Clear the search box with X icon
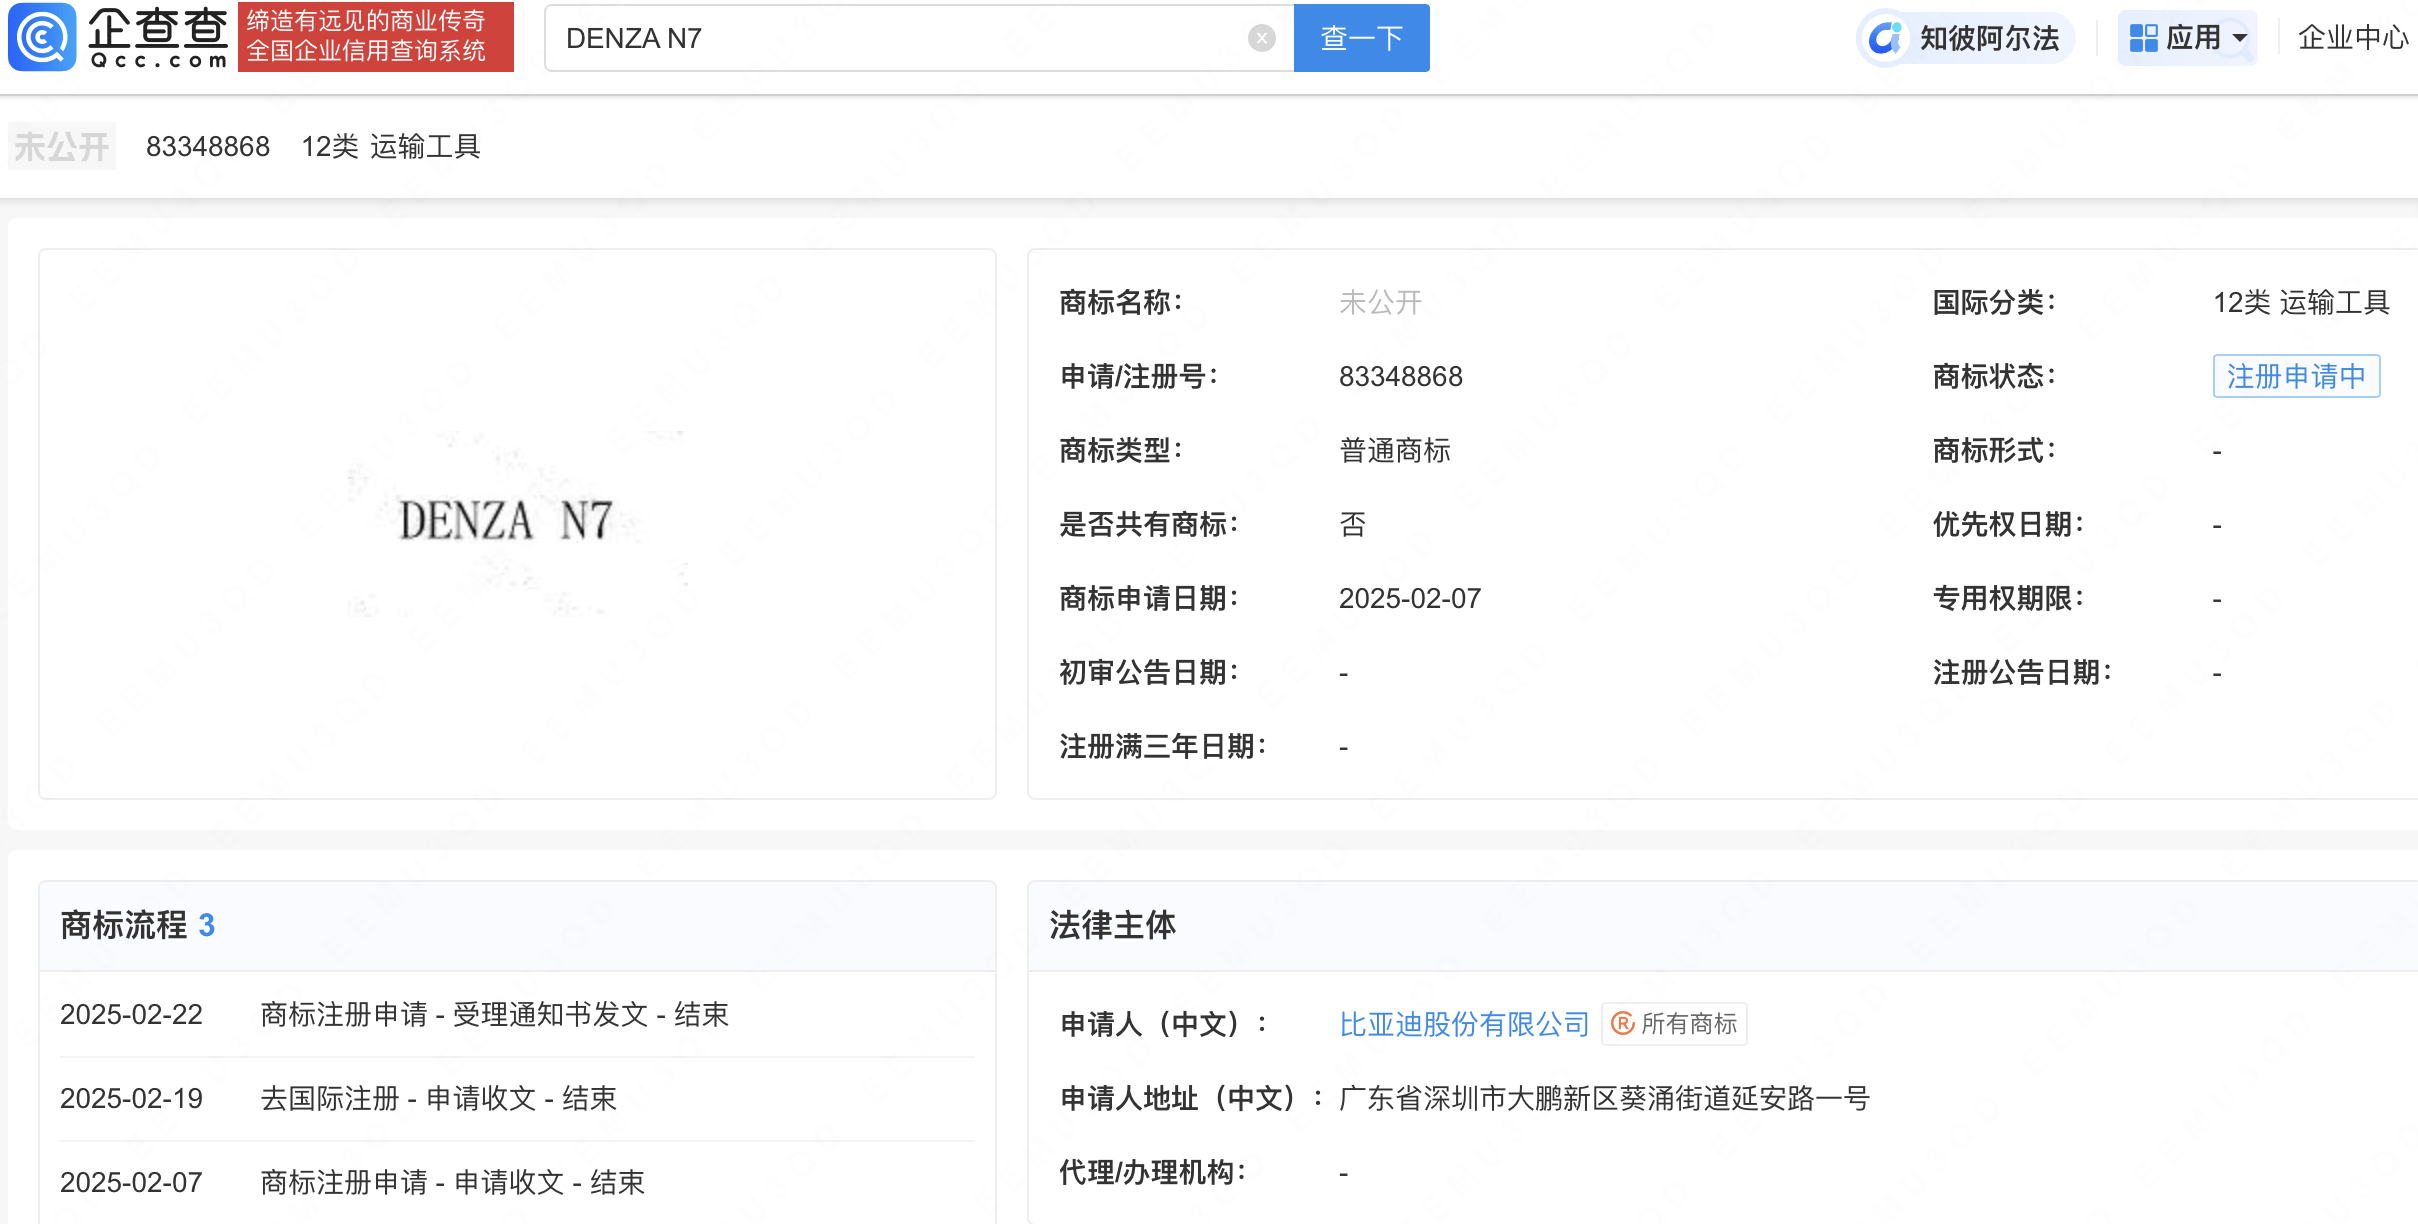Screen dimensions: 2418x1224 coord(1261,38)
